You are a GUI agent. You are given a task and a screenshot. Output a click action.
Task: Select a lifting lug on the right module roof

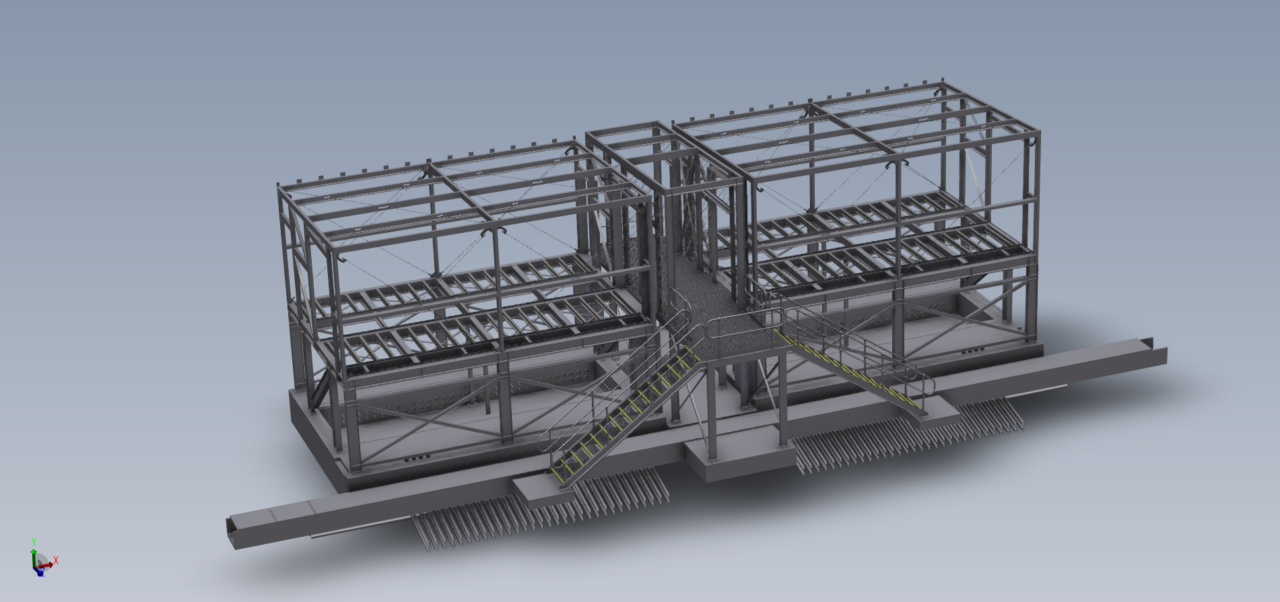click(x=938, y=92)
